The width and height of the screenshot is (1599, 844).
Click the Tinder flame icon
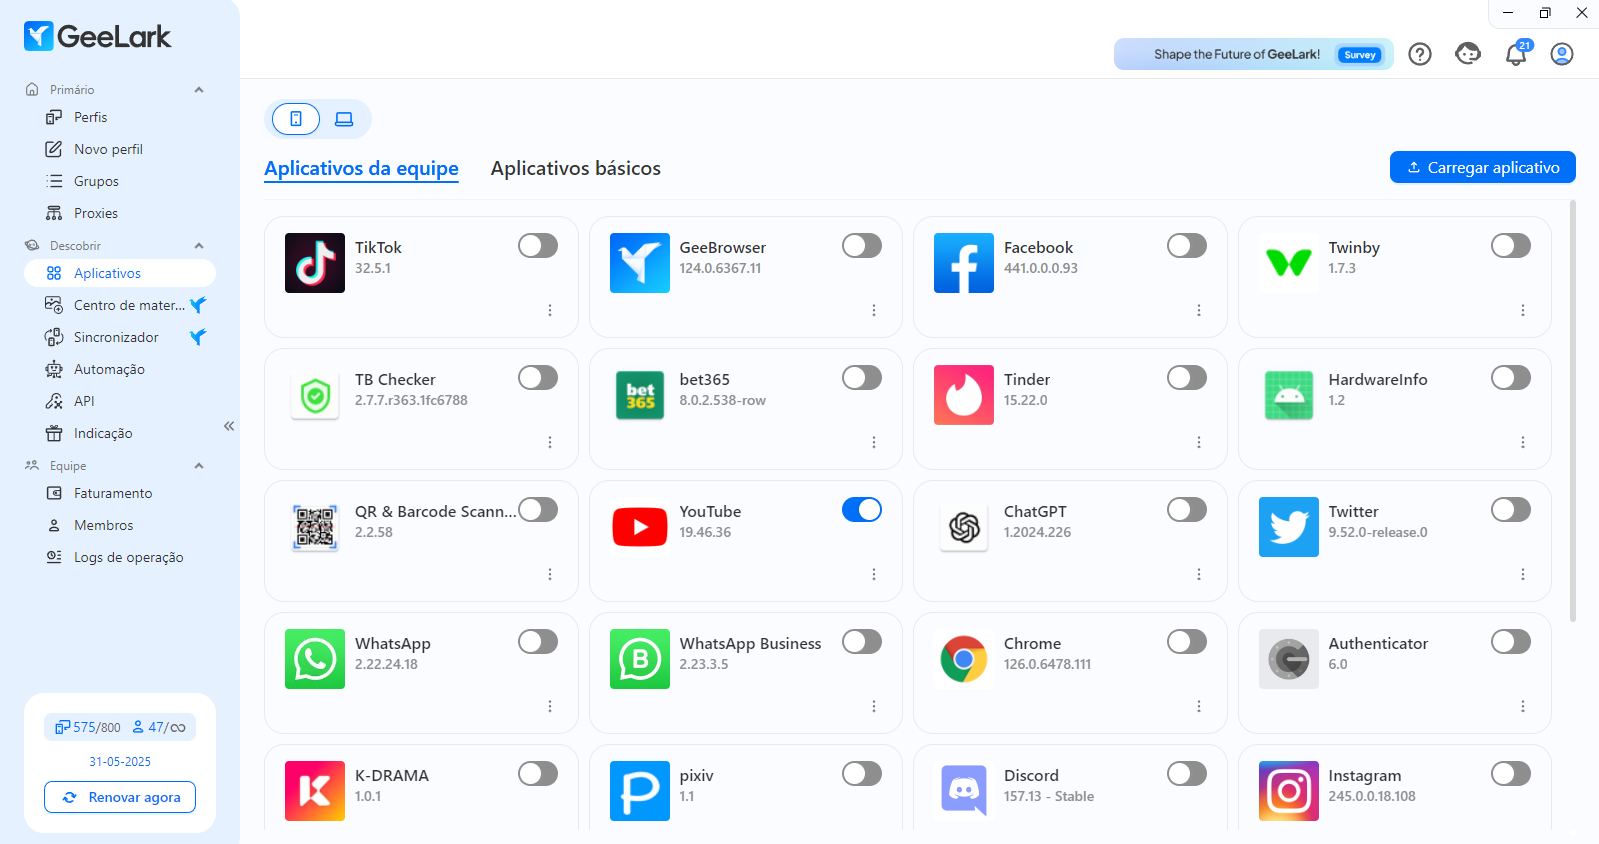[x=964, y=395]
